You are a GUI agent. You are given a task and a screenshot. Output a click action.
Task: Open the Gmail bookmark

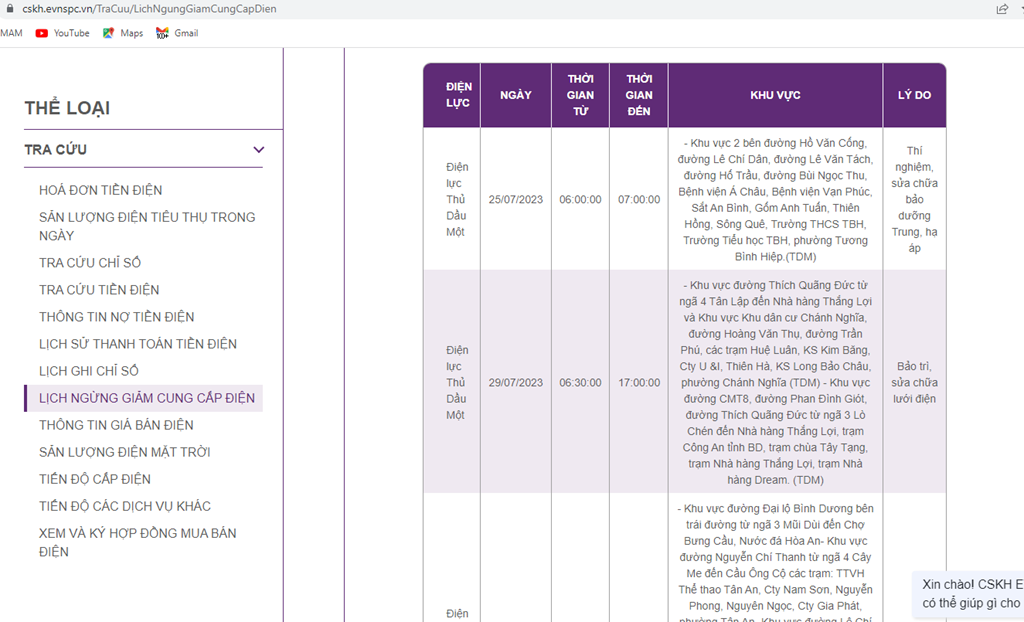177,33
